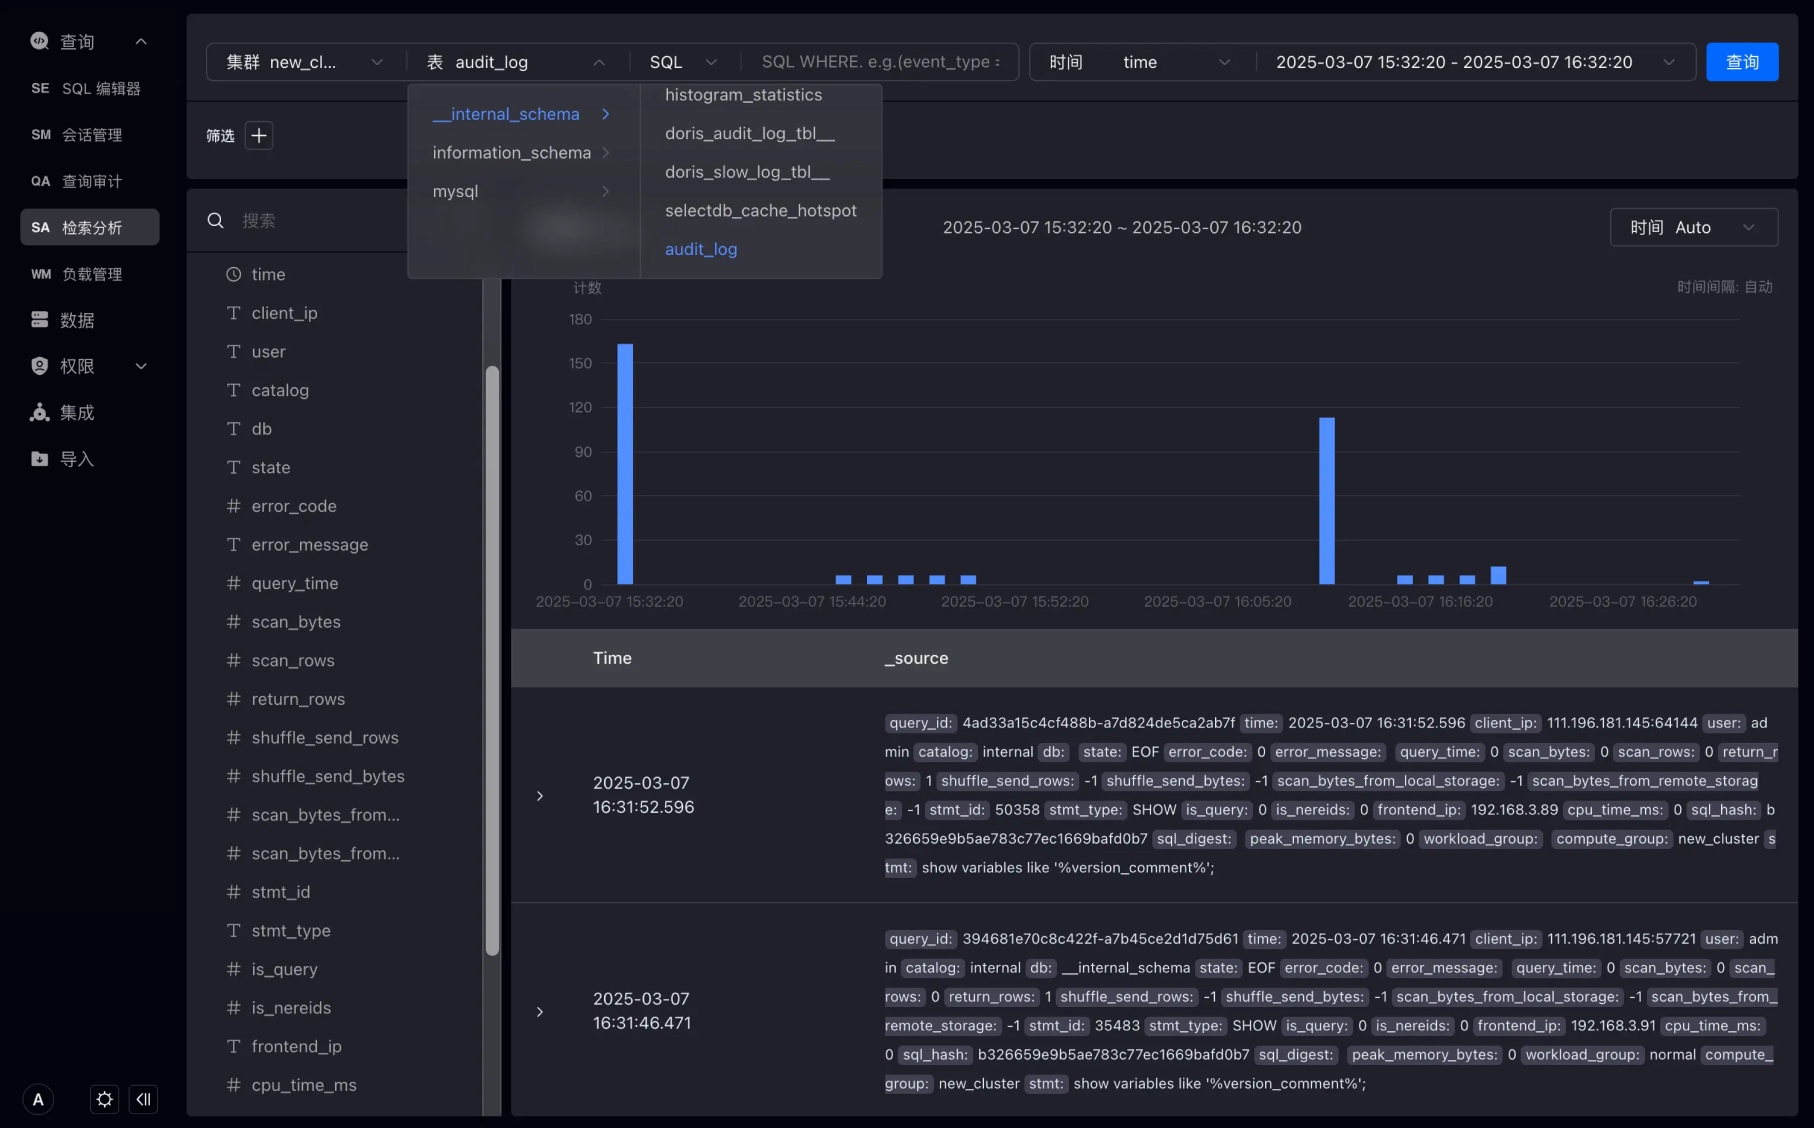Image resolution: width=1814 pixels, height=1128 pixels.
Task: Expand the 16:31:46.471 log row
Action: (x=540, y=1012)
